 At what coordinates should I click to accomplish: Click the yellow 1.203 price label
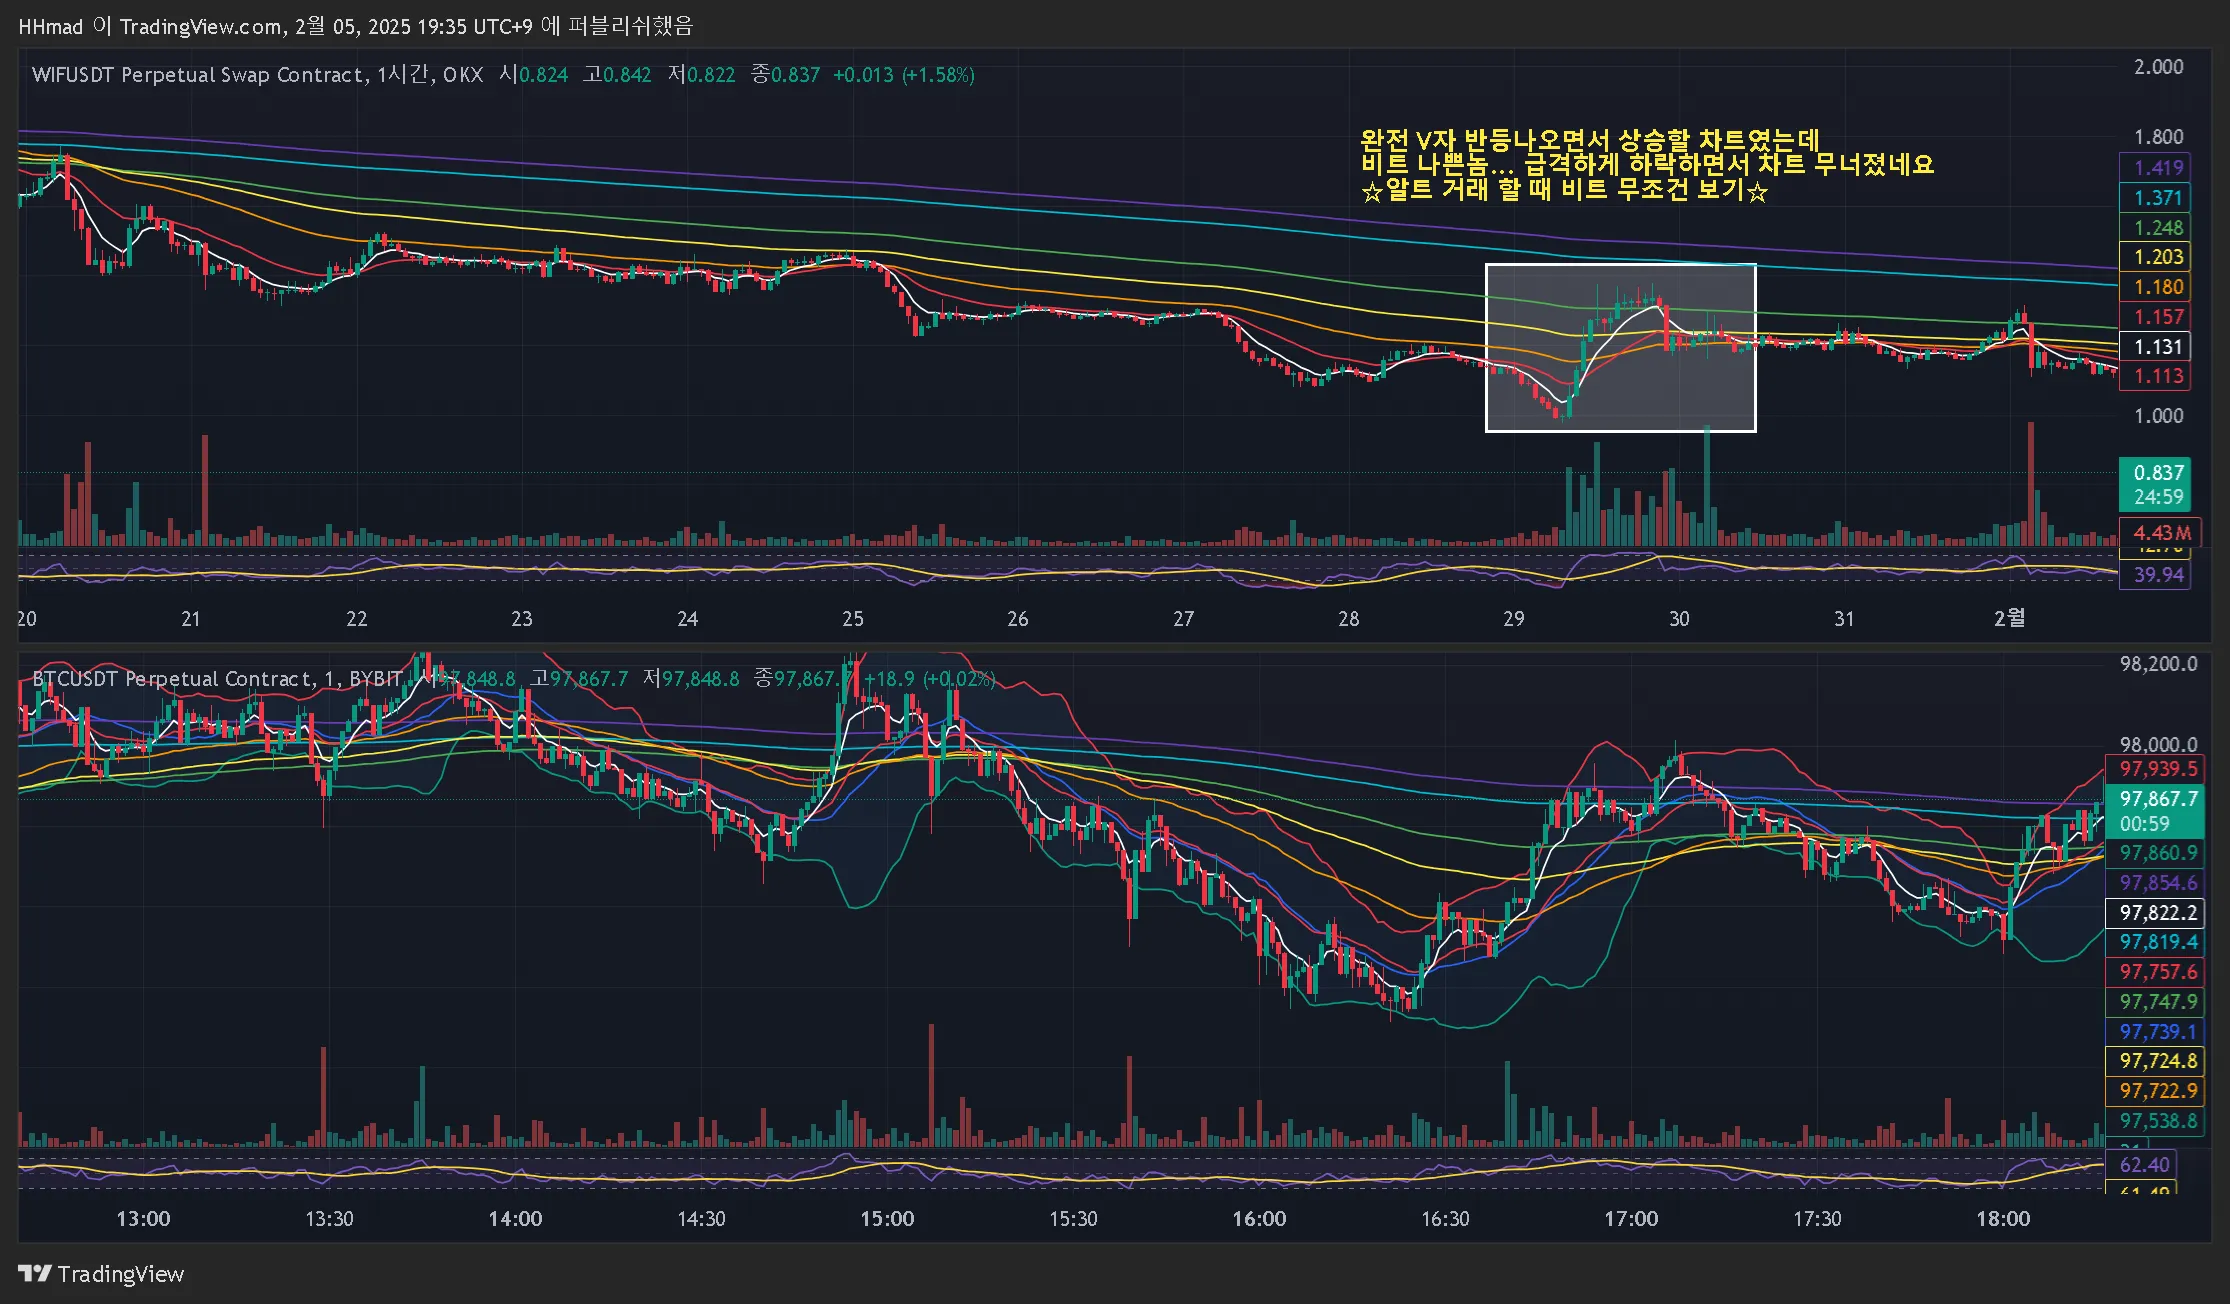2157,257
